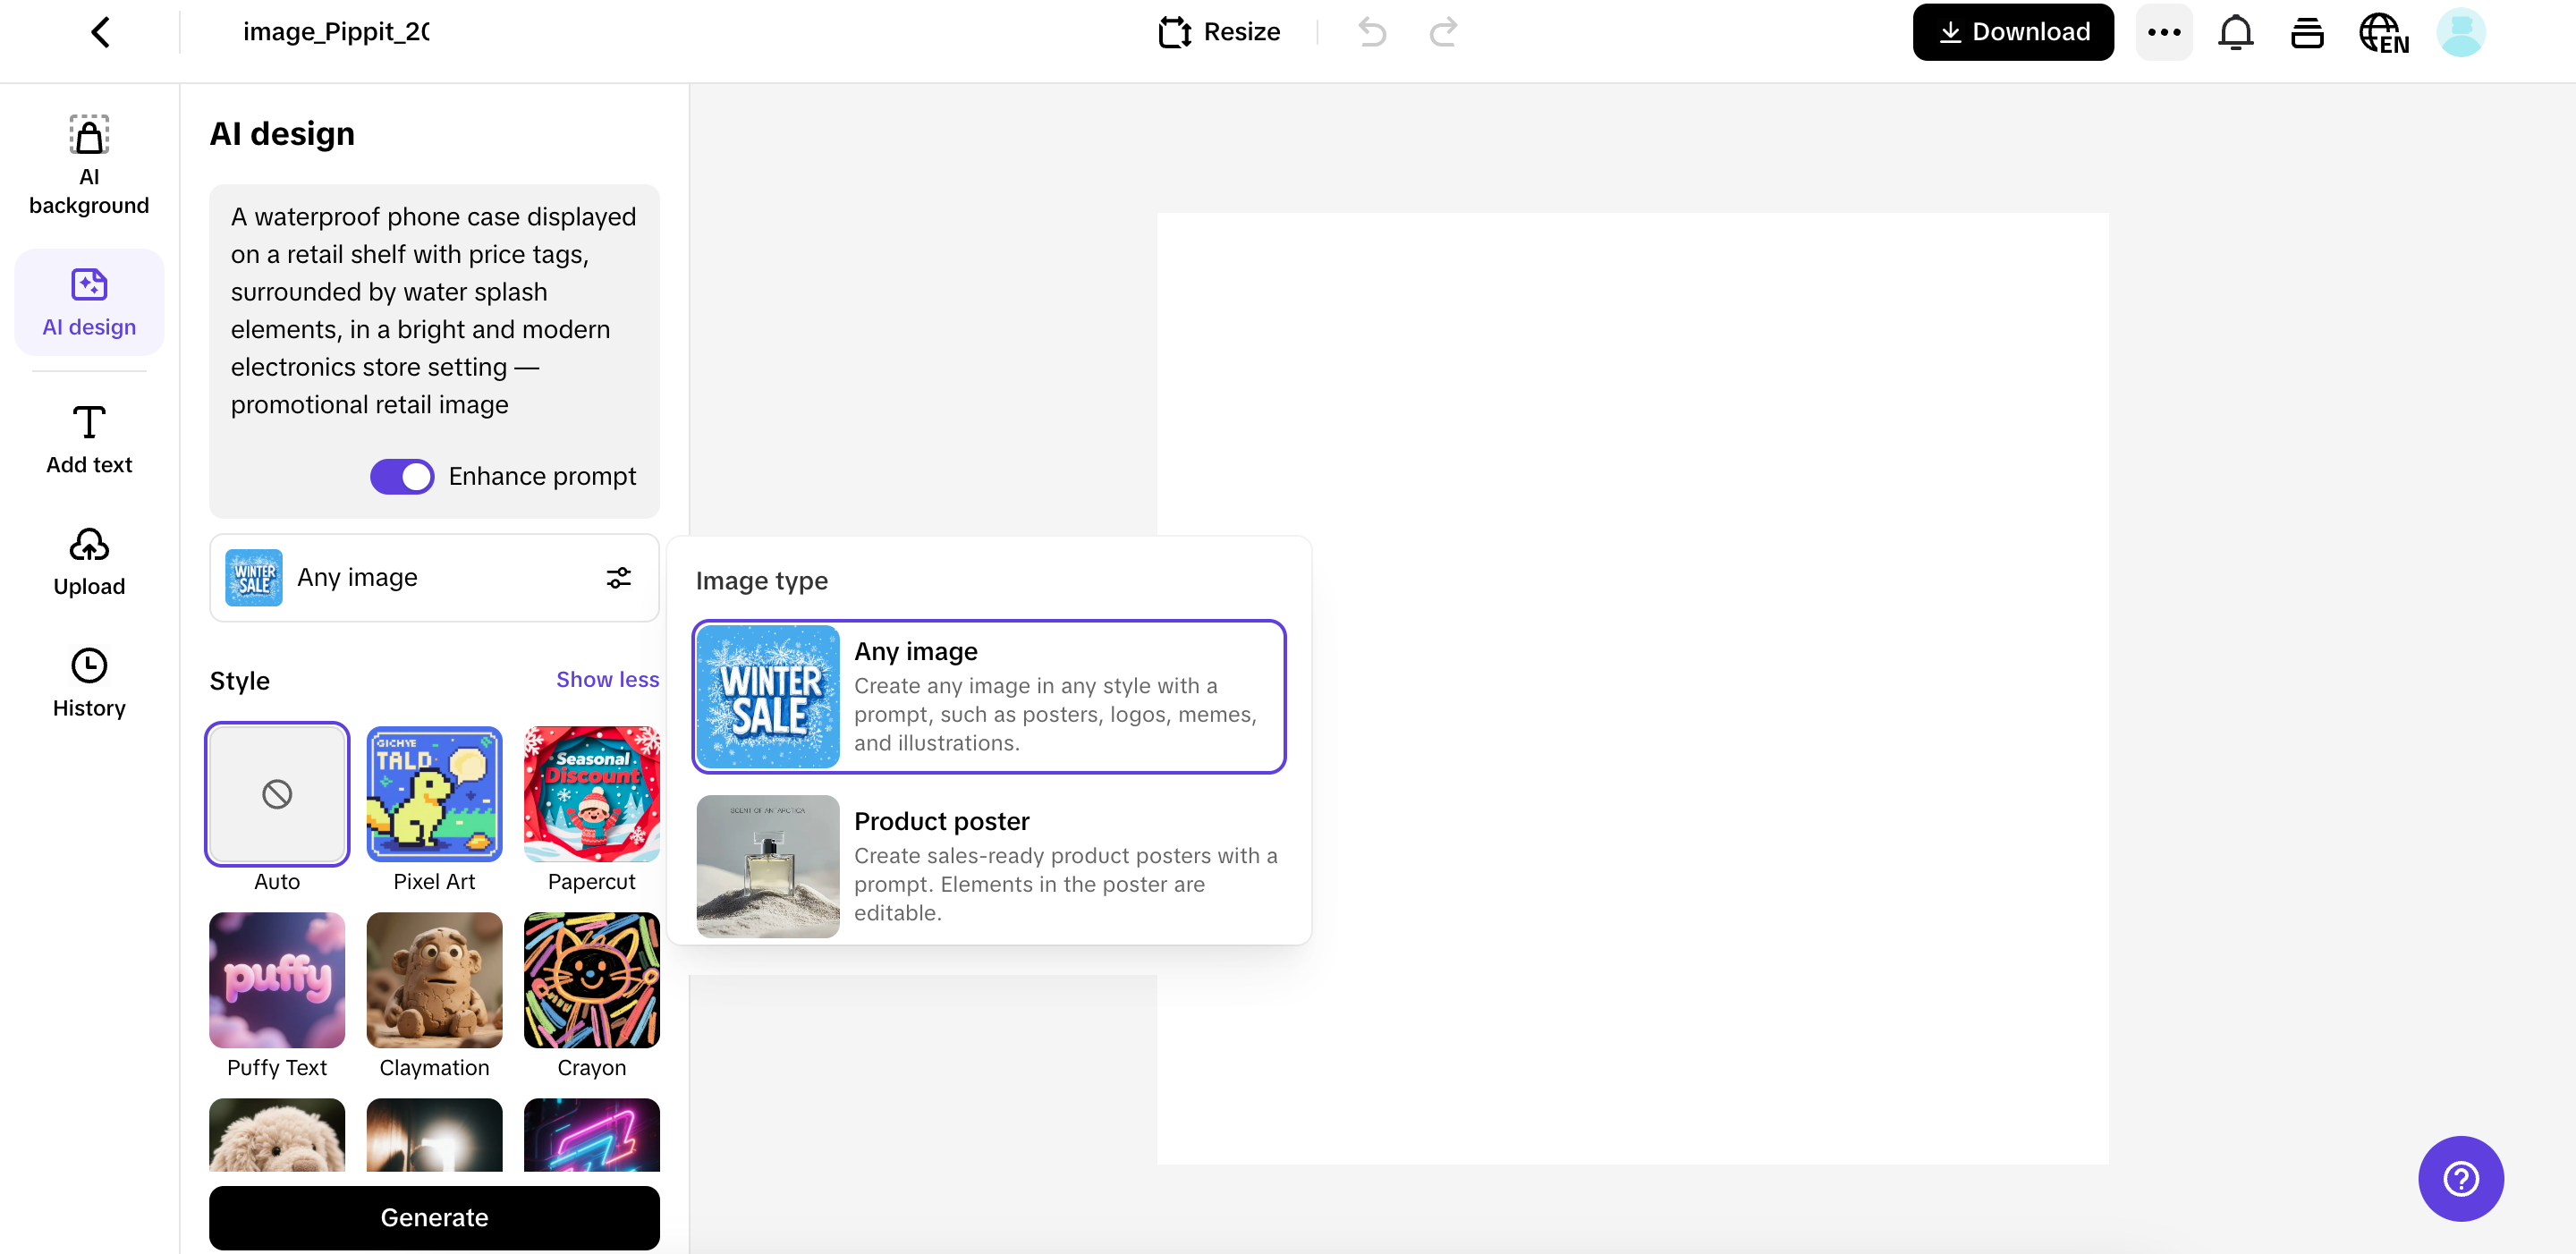This screenshot has height=1254, width=2576.
Task: Open the language EN menu
Action: click(2384, 31)
